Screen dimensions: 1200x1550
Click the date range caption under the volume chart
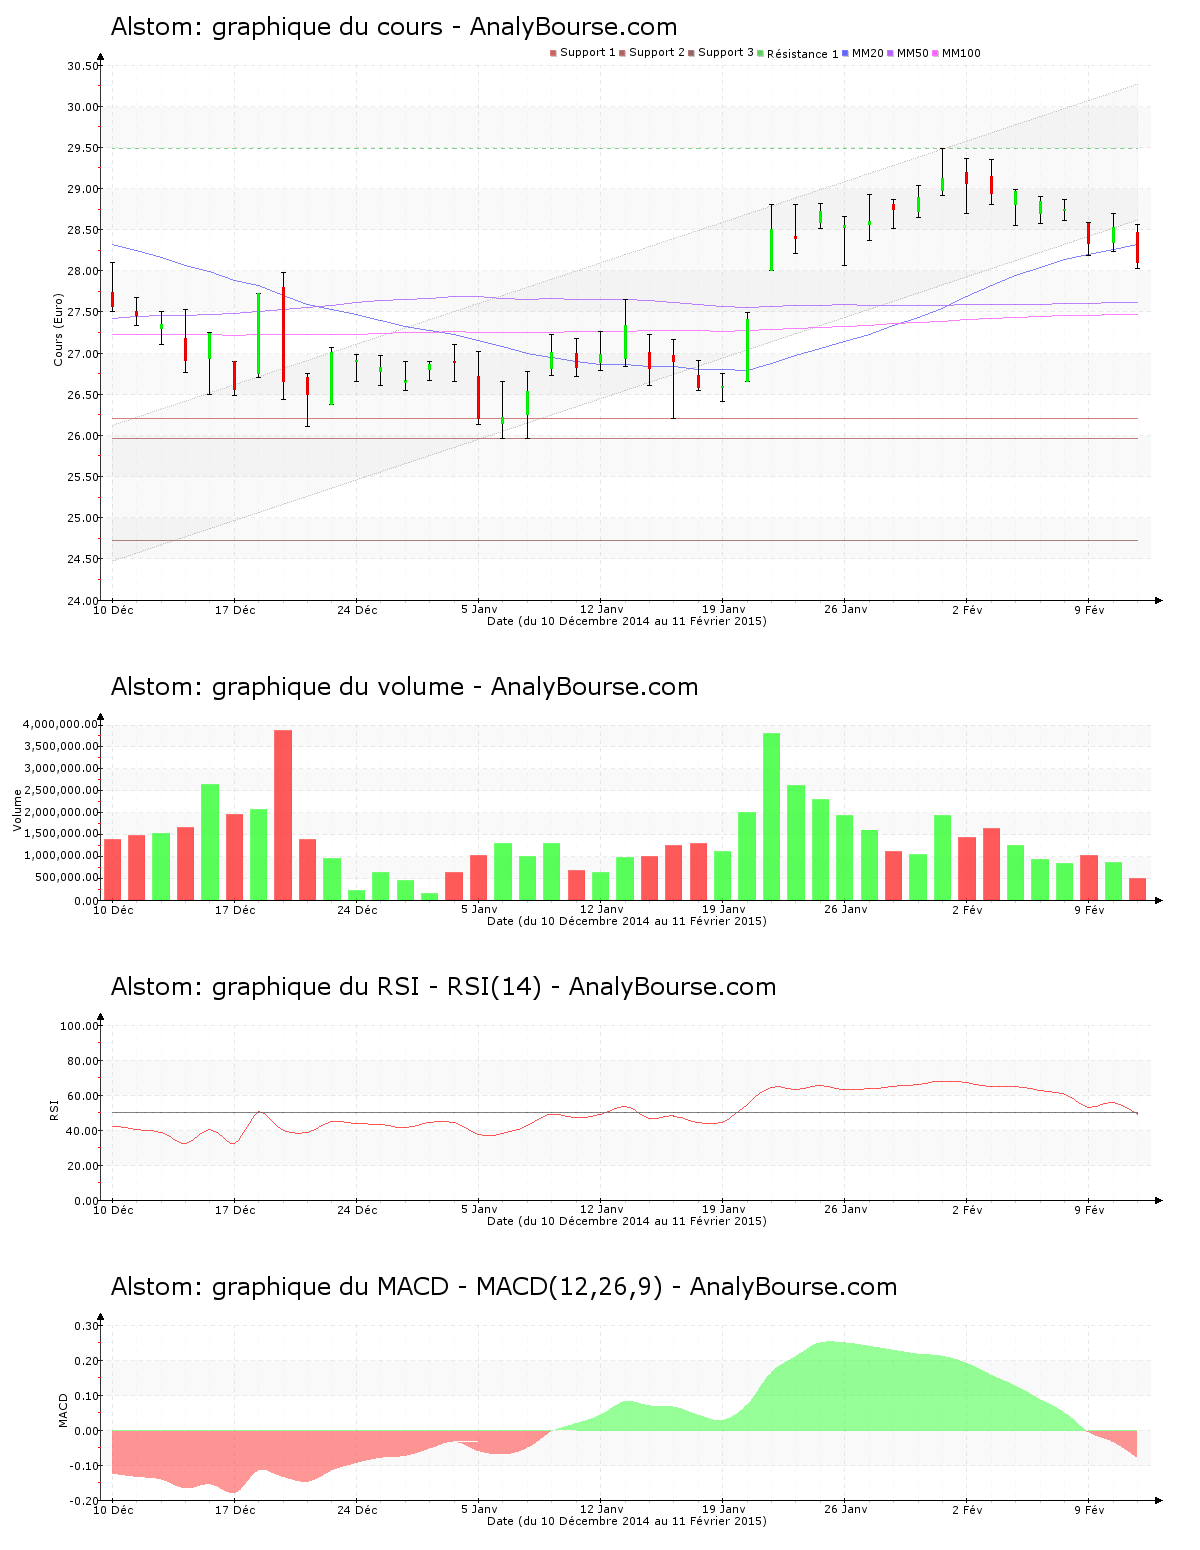pyautogui.click(x=627, y=921)
